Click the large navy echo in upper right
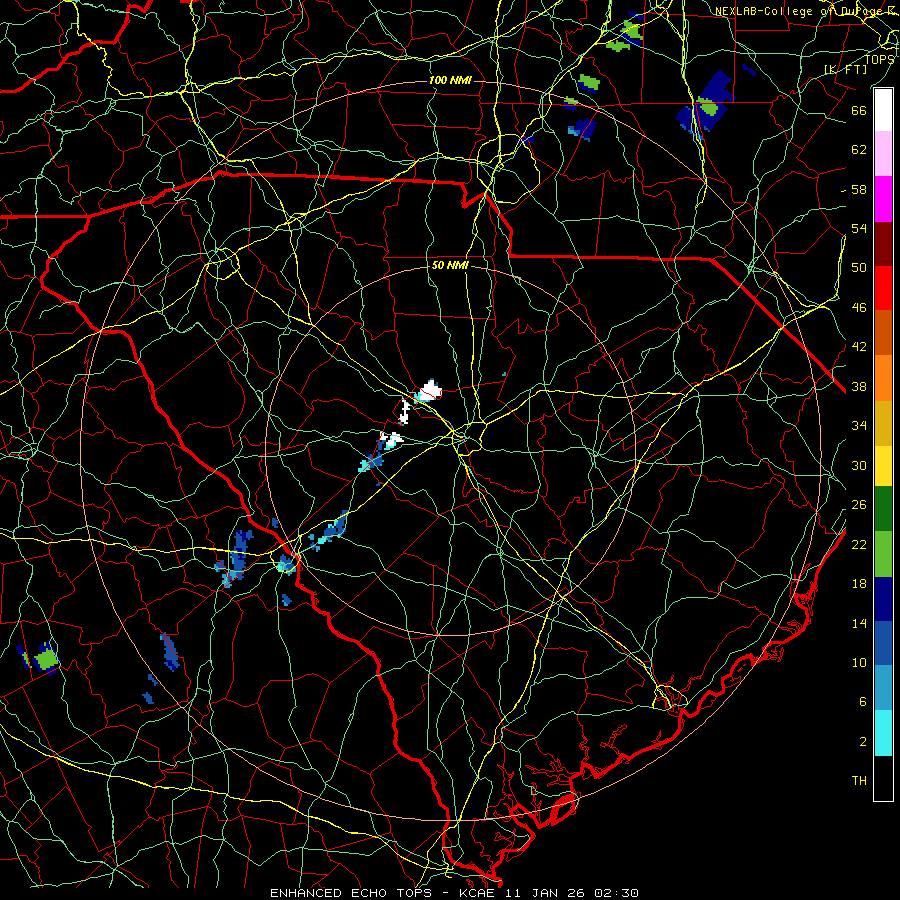 (x=705, y=103)
